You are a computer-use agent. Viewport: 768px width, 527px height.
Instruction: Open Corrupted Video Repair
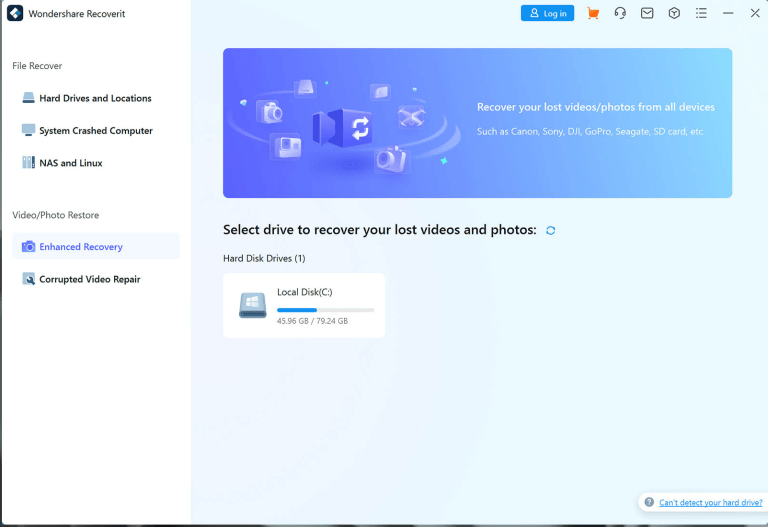96,279
